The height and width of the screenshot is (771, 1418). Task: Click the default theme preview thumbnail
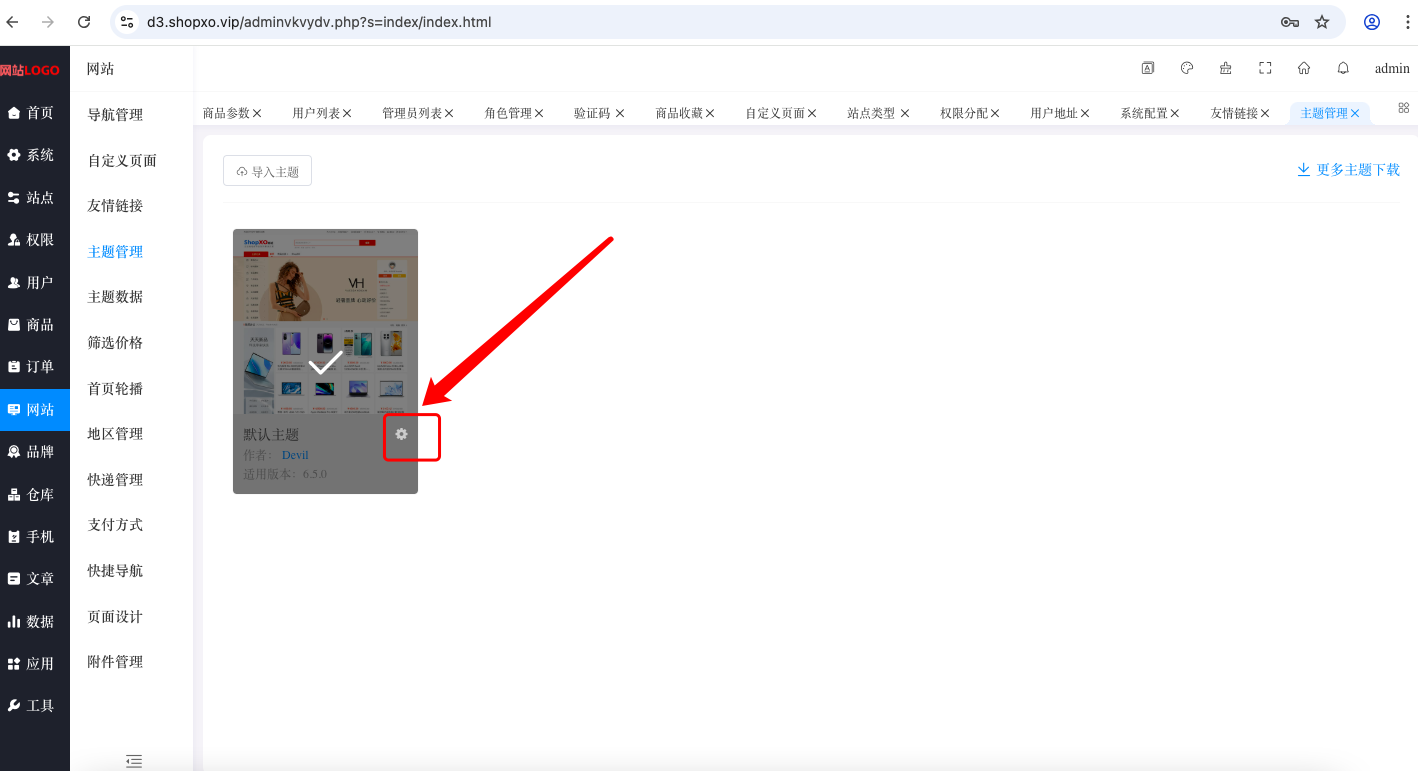(325, 321)
